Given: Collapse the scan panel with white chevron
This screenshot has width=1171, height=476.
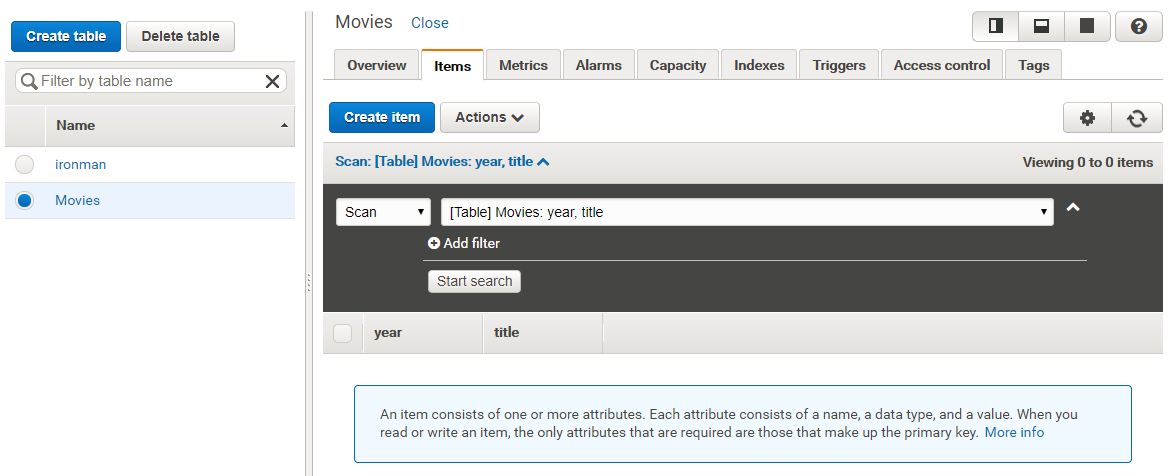Looking at the screenshot, I should 1073,208.
